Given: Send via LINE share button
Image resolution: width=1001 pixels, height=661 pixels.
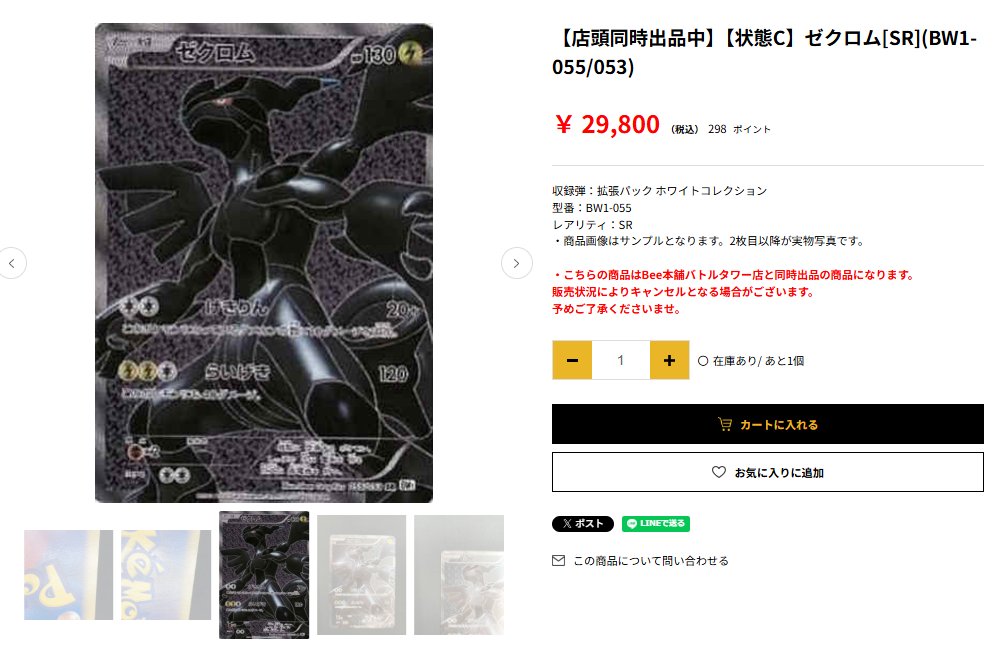Looking at the screenshot, I should (656, 524).
